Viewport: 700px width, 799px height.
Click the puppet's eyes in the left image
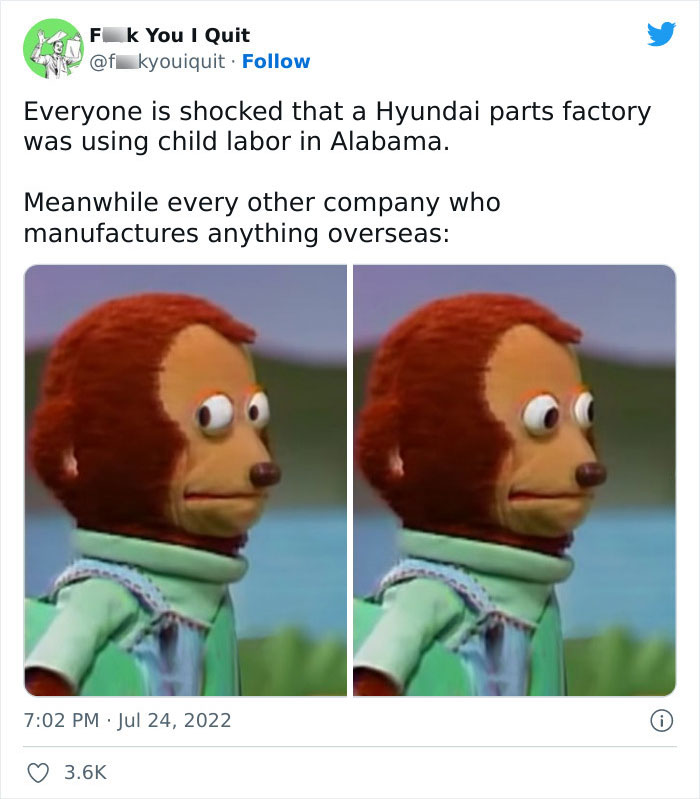click(232, 413)
